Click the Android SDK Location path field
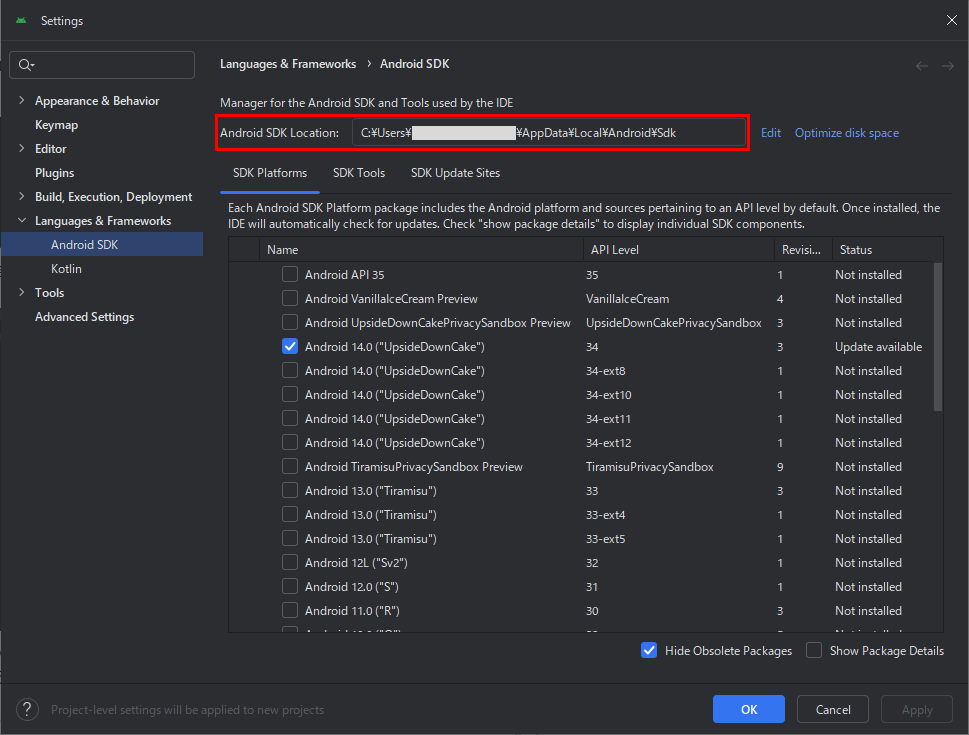The image size is (969, 735). pyautogui.click(x=548, y=133)
